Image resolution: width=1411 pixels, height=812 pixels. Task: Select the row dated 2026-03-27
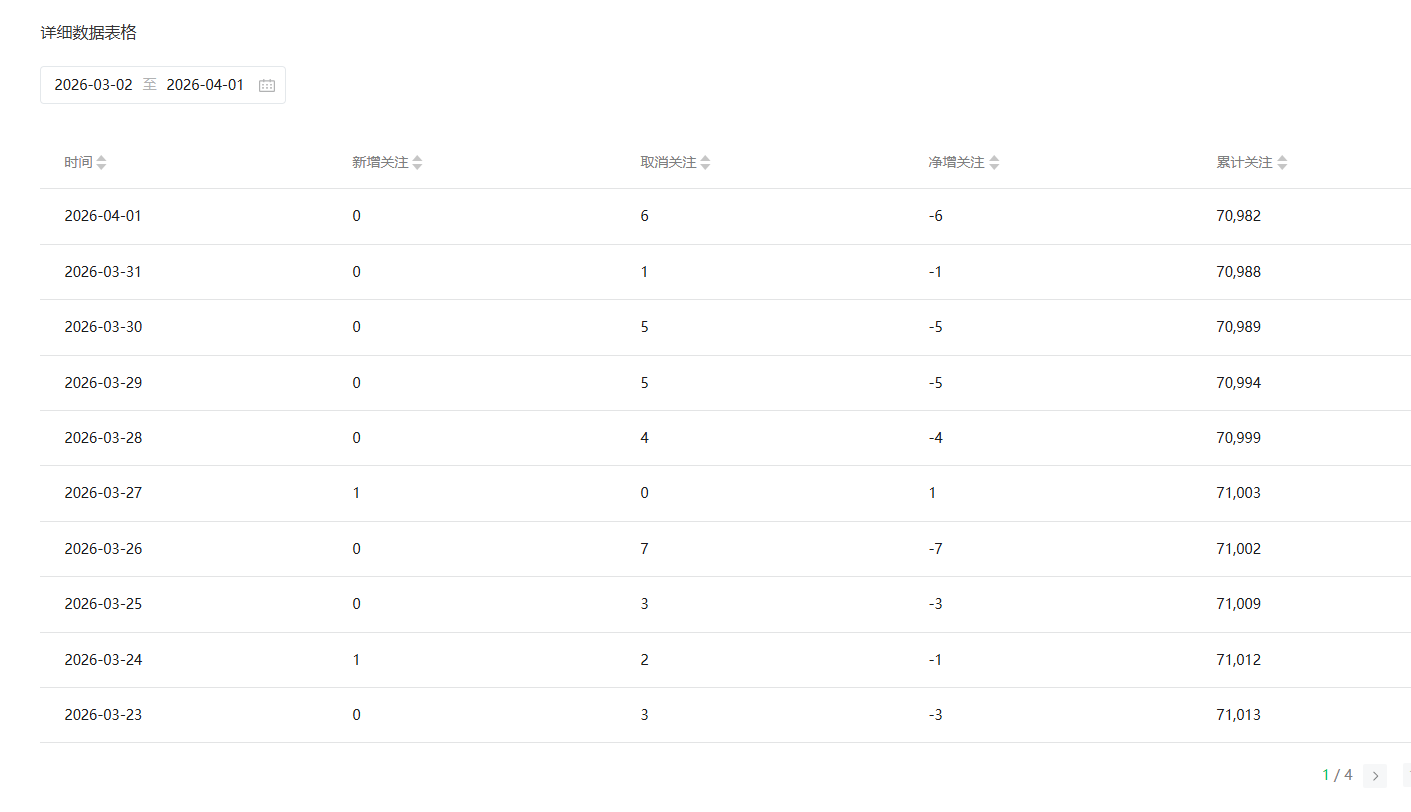[103, 493]
